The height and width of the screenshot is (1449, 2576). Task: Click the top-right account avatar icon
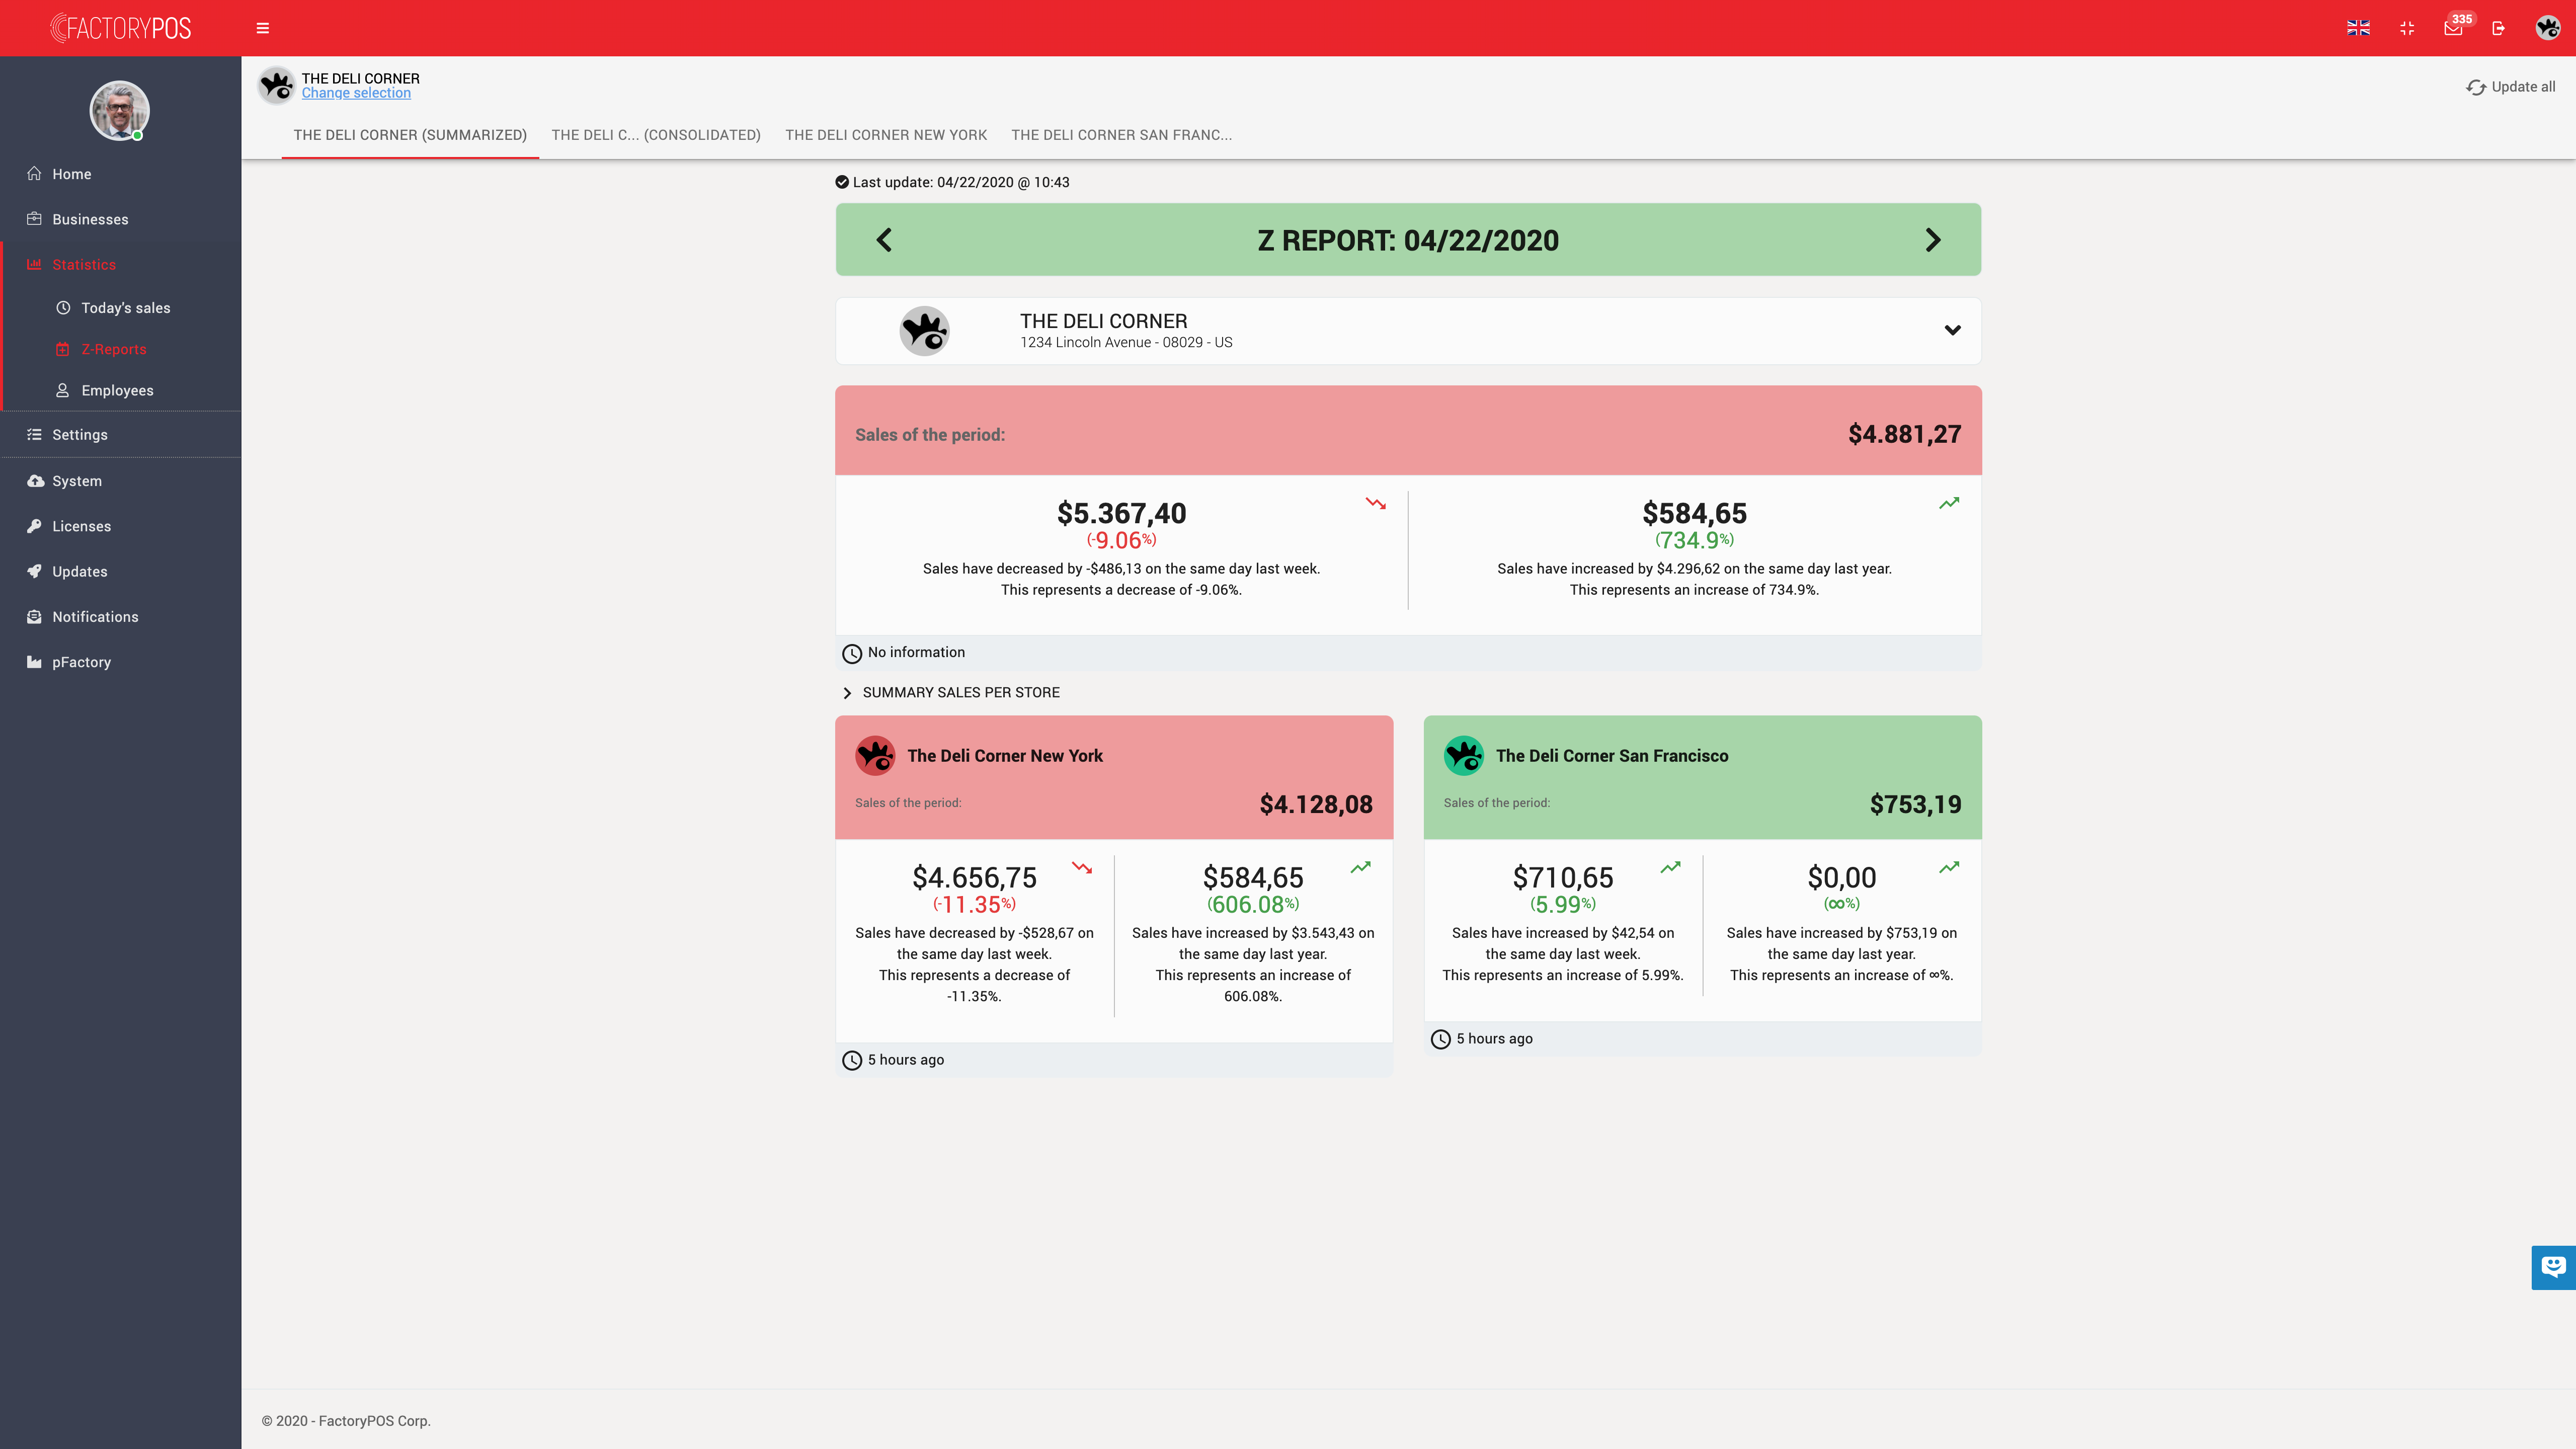coord(2547,28)
